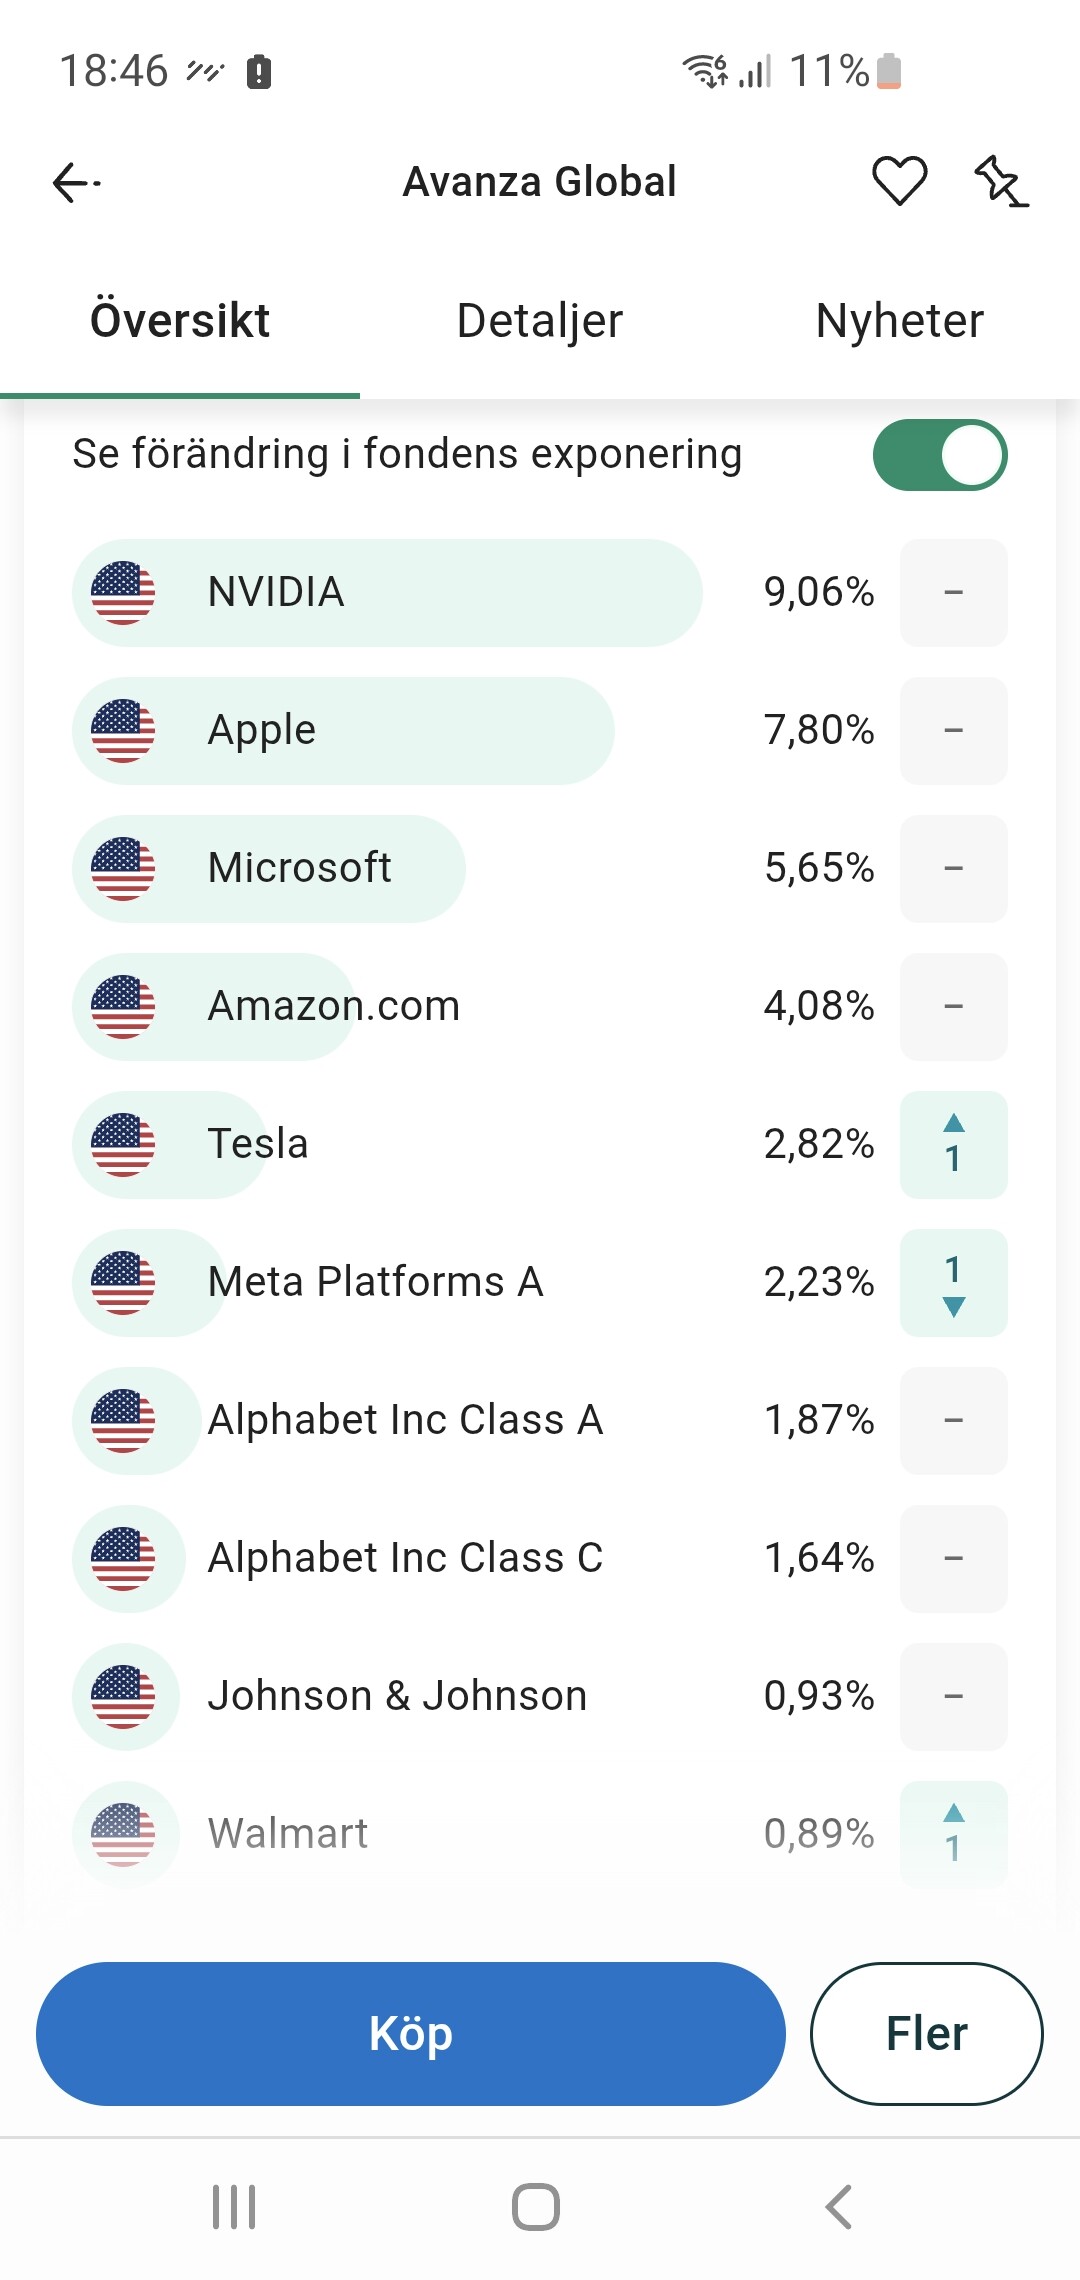The height and width of the screenshot is (2280, 1080).
Task: Open the Amazon.com holding
Action: coord(333,1006)
